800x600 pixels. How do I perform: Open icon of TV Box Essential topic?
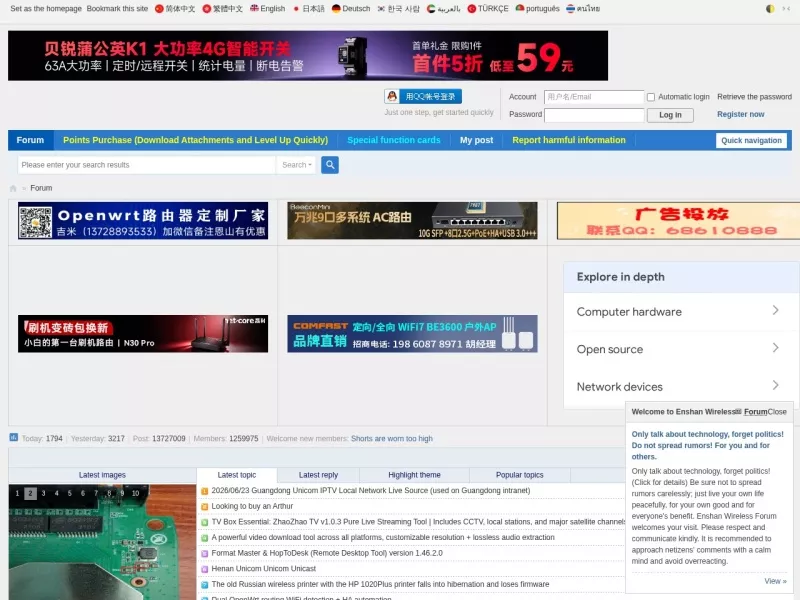[205, 522]
